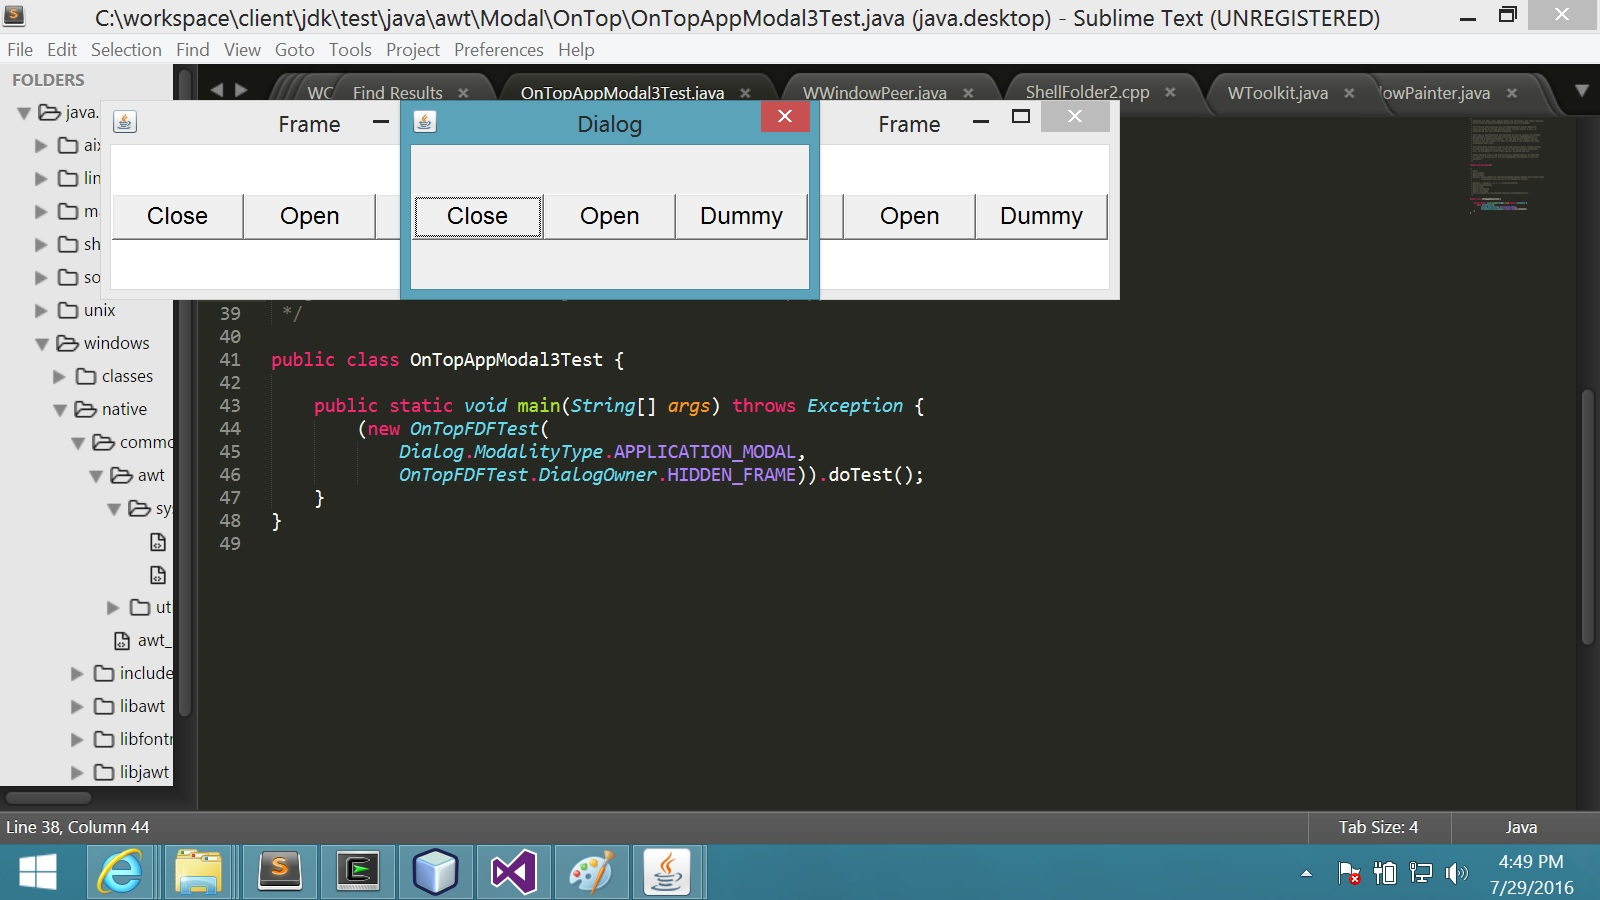The width and height of the screenshot is (1600, 900).
Task: Open the Paint app in taskbar
Action: click(x=590, y=872)
